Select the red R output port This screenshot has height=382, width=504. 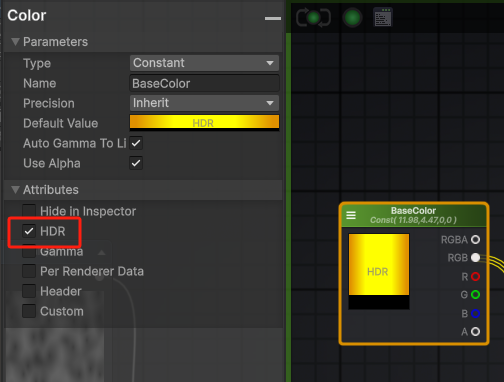point(476,276)
